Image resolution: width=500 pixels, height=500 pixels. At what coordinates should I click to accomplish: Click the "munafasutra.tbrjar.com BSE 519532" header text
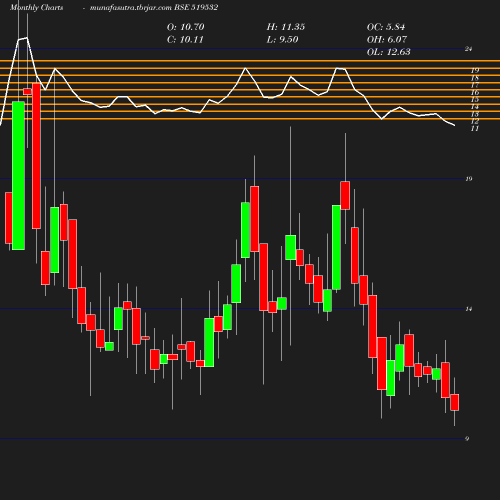[x=154, y=7]
